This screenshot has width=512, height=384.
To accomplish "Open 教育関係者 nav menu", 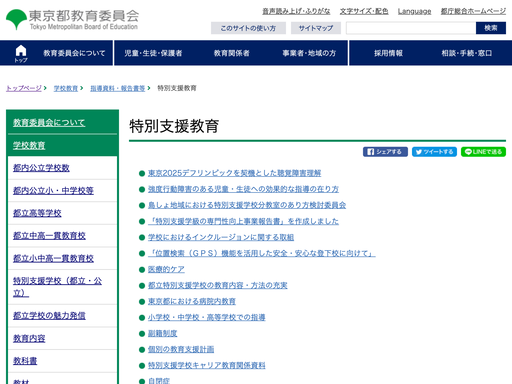I will pos(232,53).
